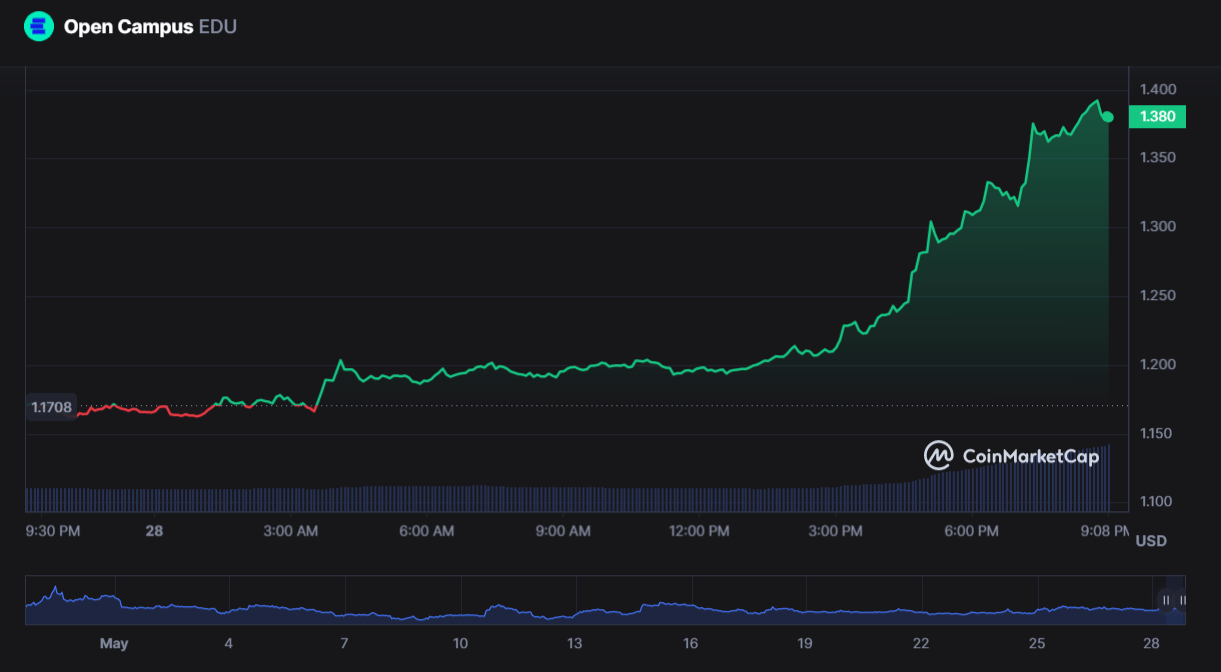This screenshot has height=672, width=1221.
Task: Click the 9:30 PM time axis label
Action: click(53, 531)
